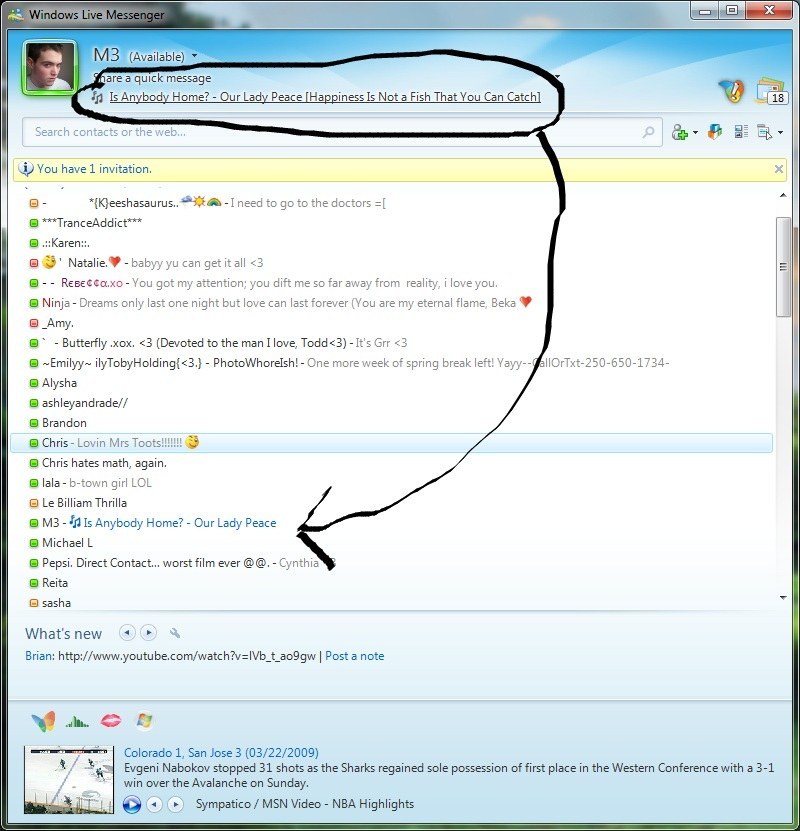This screenshot has height=831, width=800.
Task: Select the lala contact
Action: click(x=90, y=483)
